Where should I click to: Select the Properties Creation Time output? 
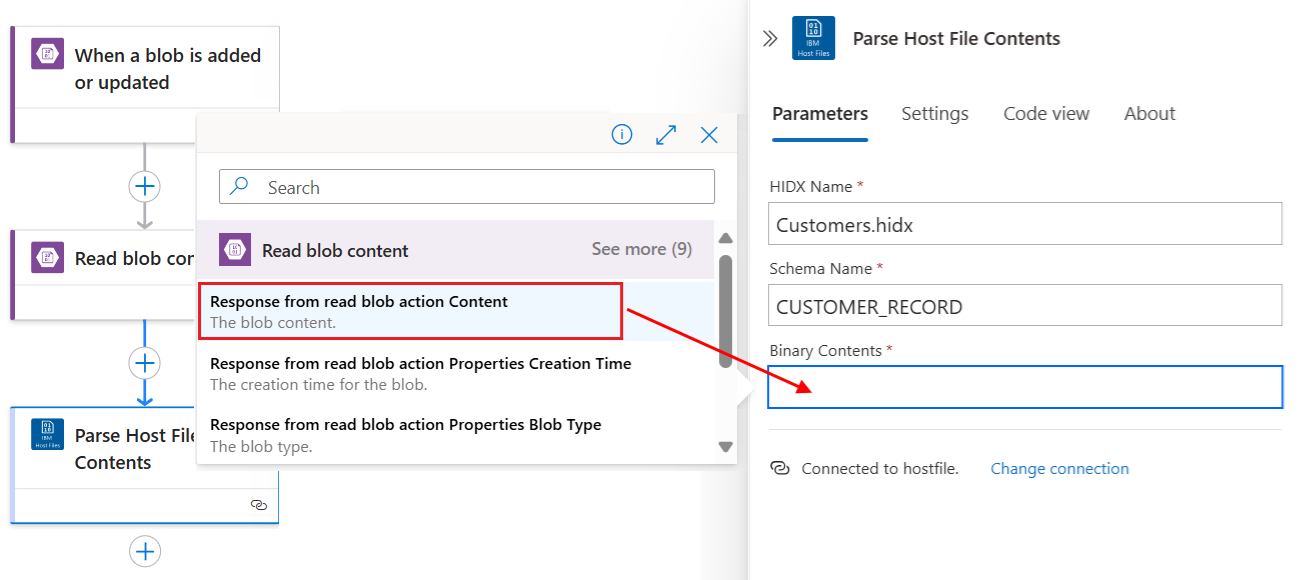(x=456, y=373)
